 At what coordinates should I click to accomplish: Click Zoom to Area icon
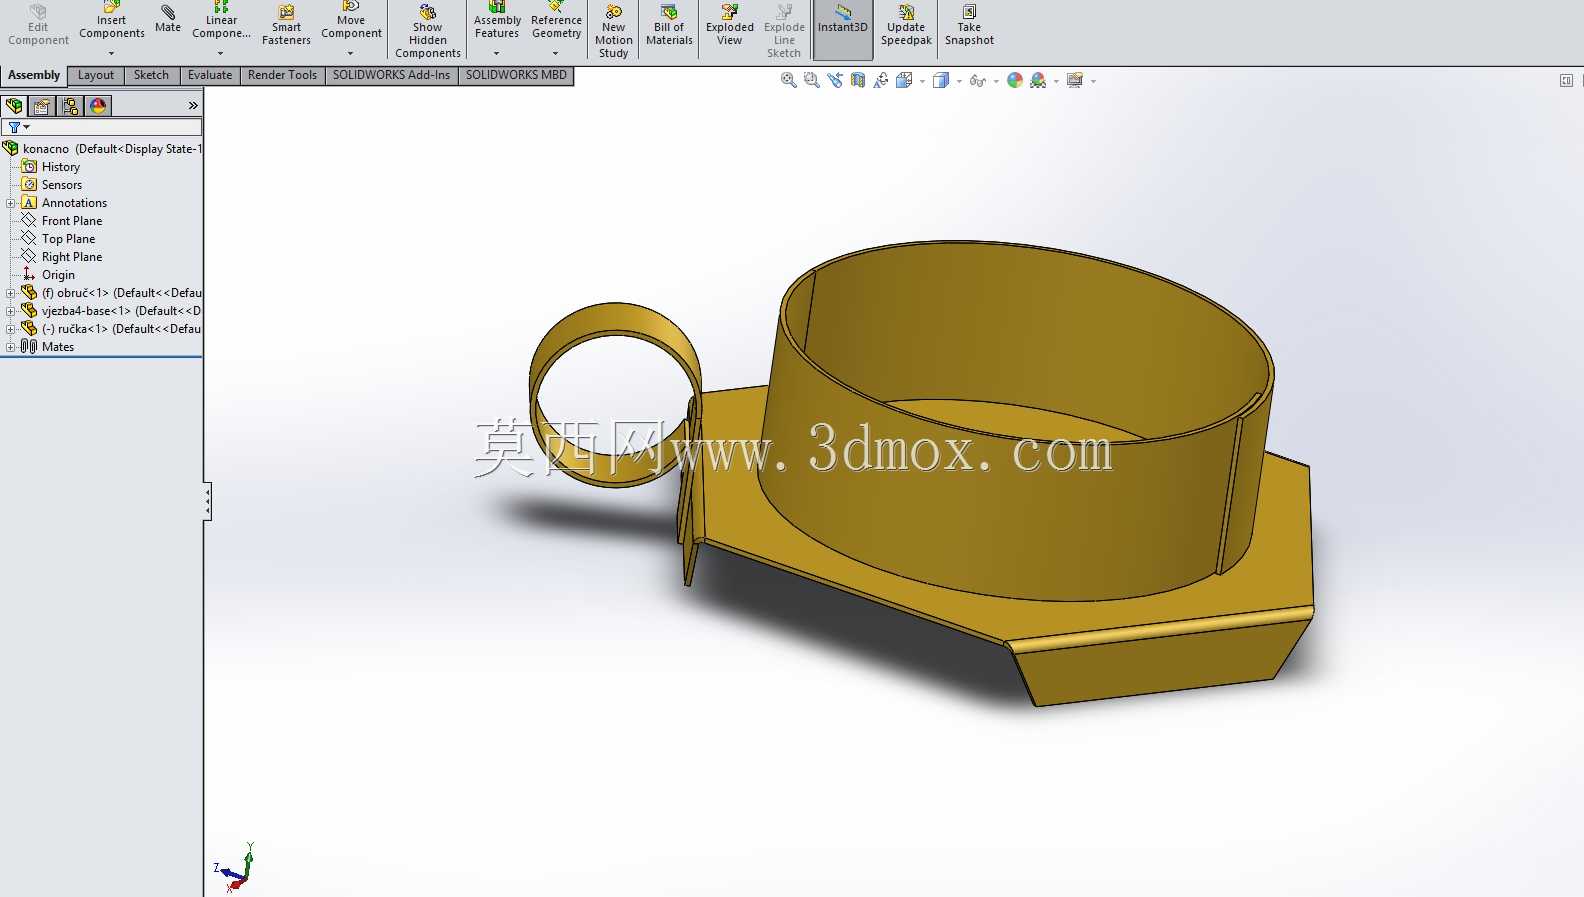812,80
